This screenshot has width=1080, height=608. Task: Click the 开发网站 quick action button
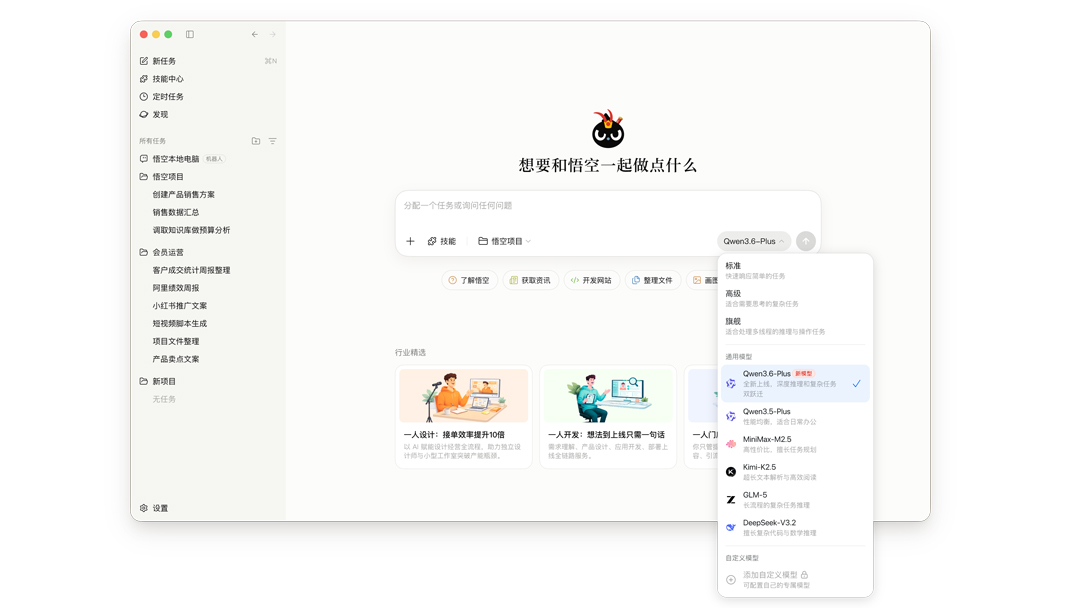coord(591,281)
